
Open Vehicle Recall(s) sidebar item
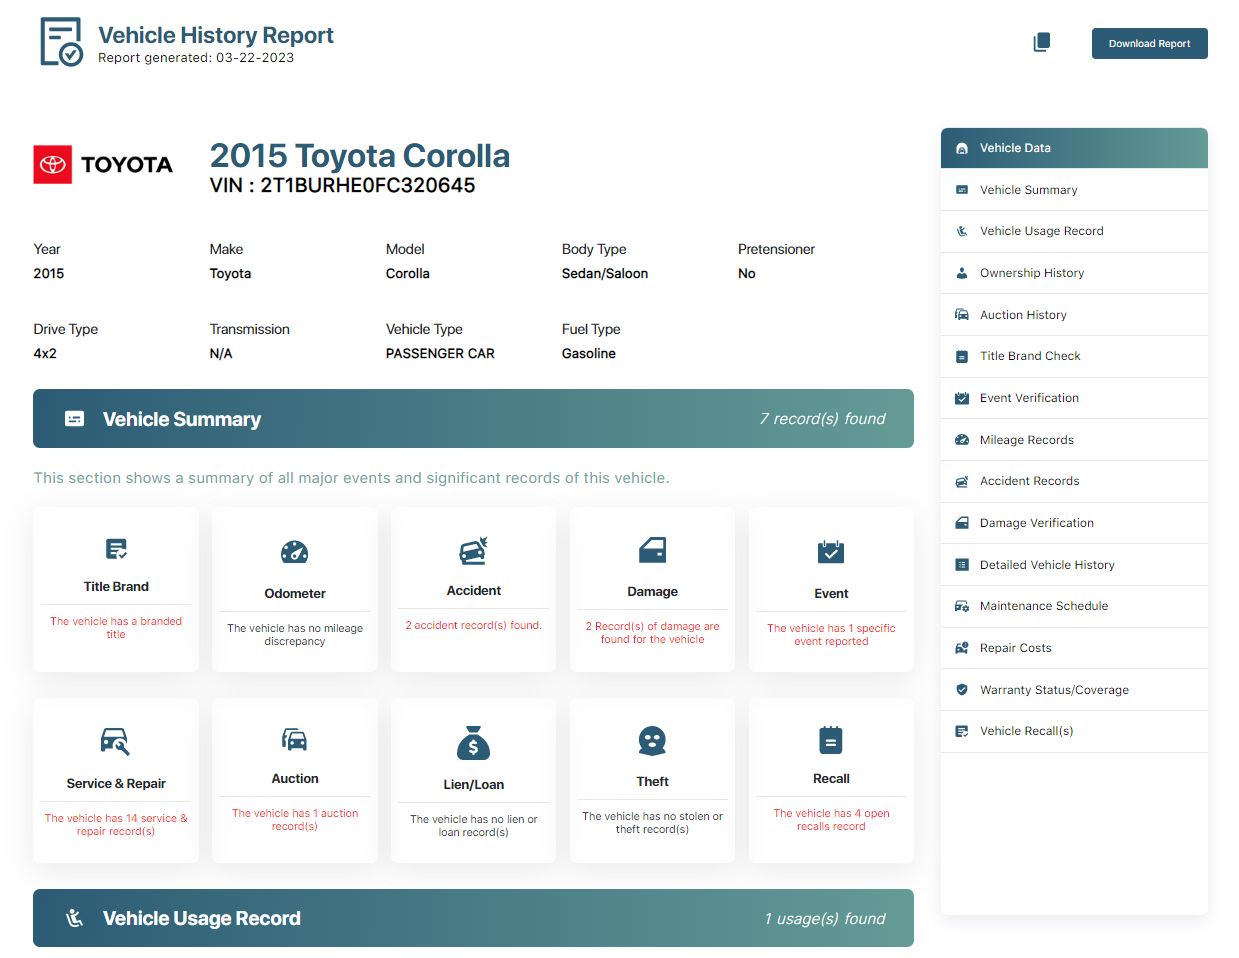pos(1074,731)
